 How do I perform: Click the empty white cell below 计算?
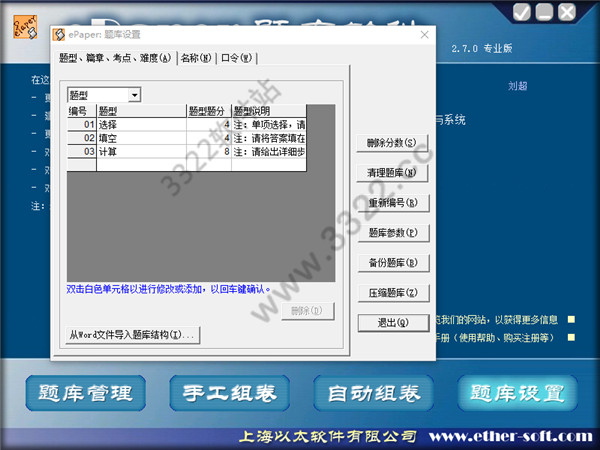click(x=141, y=165)
